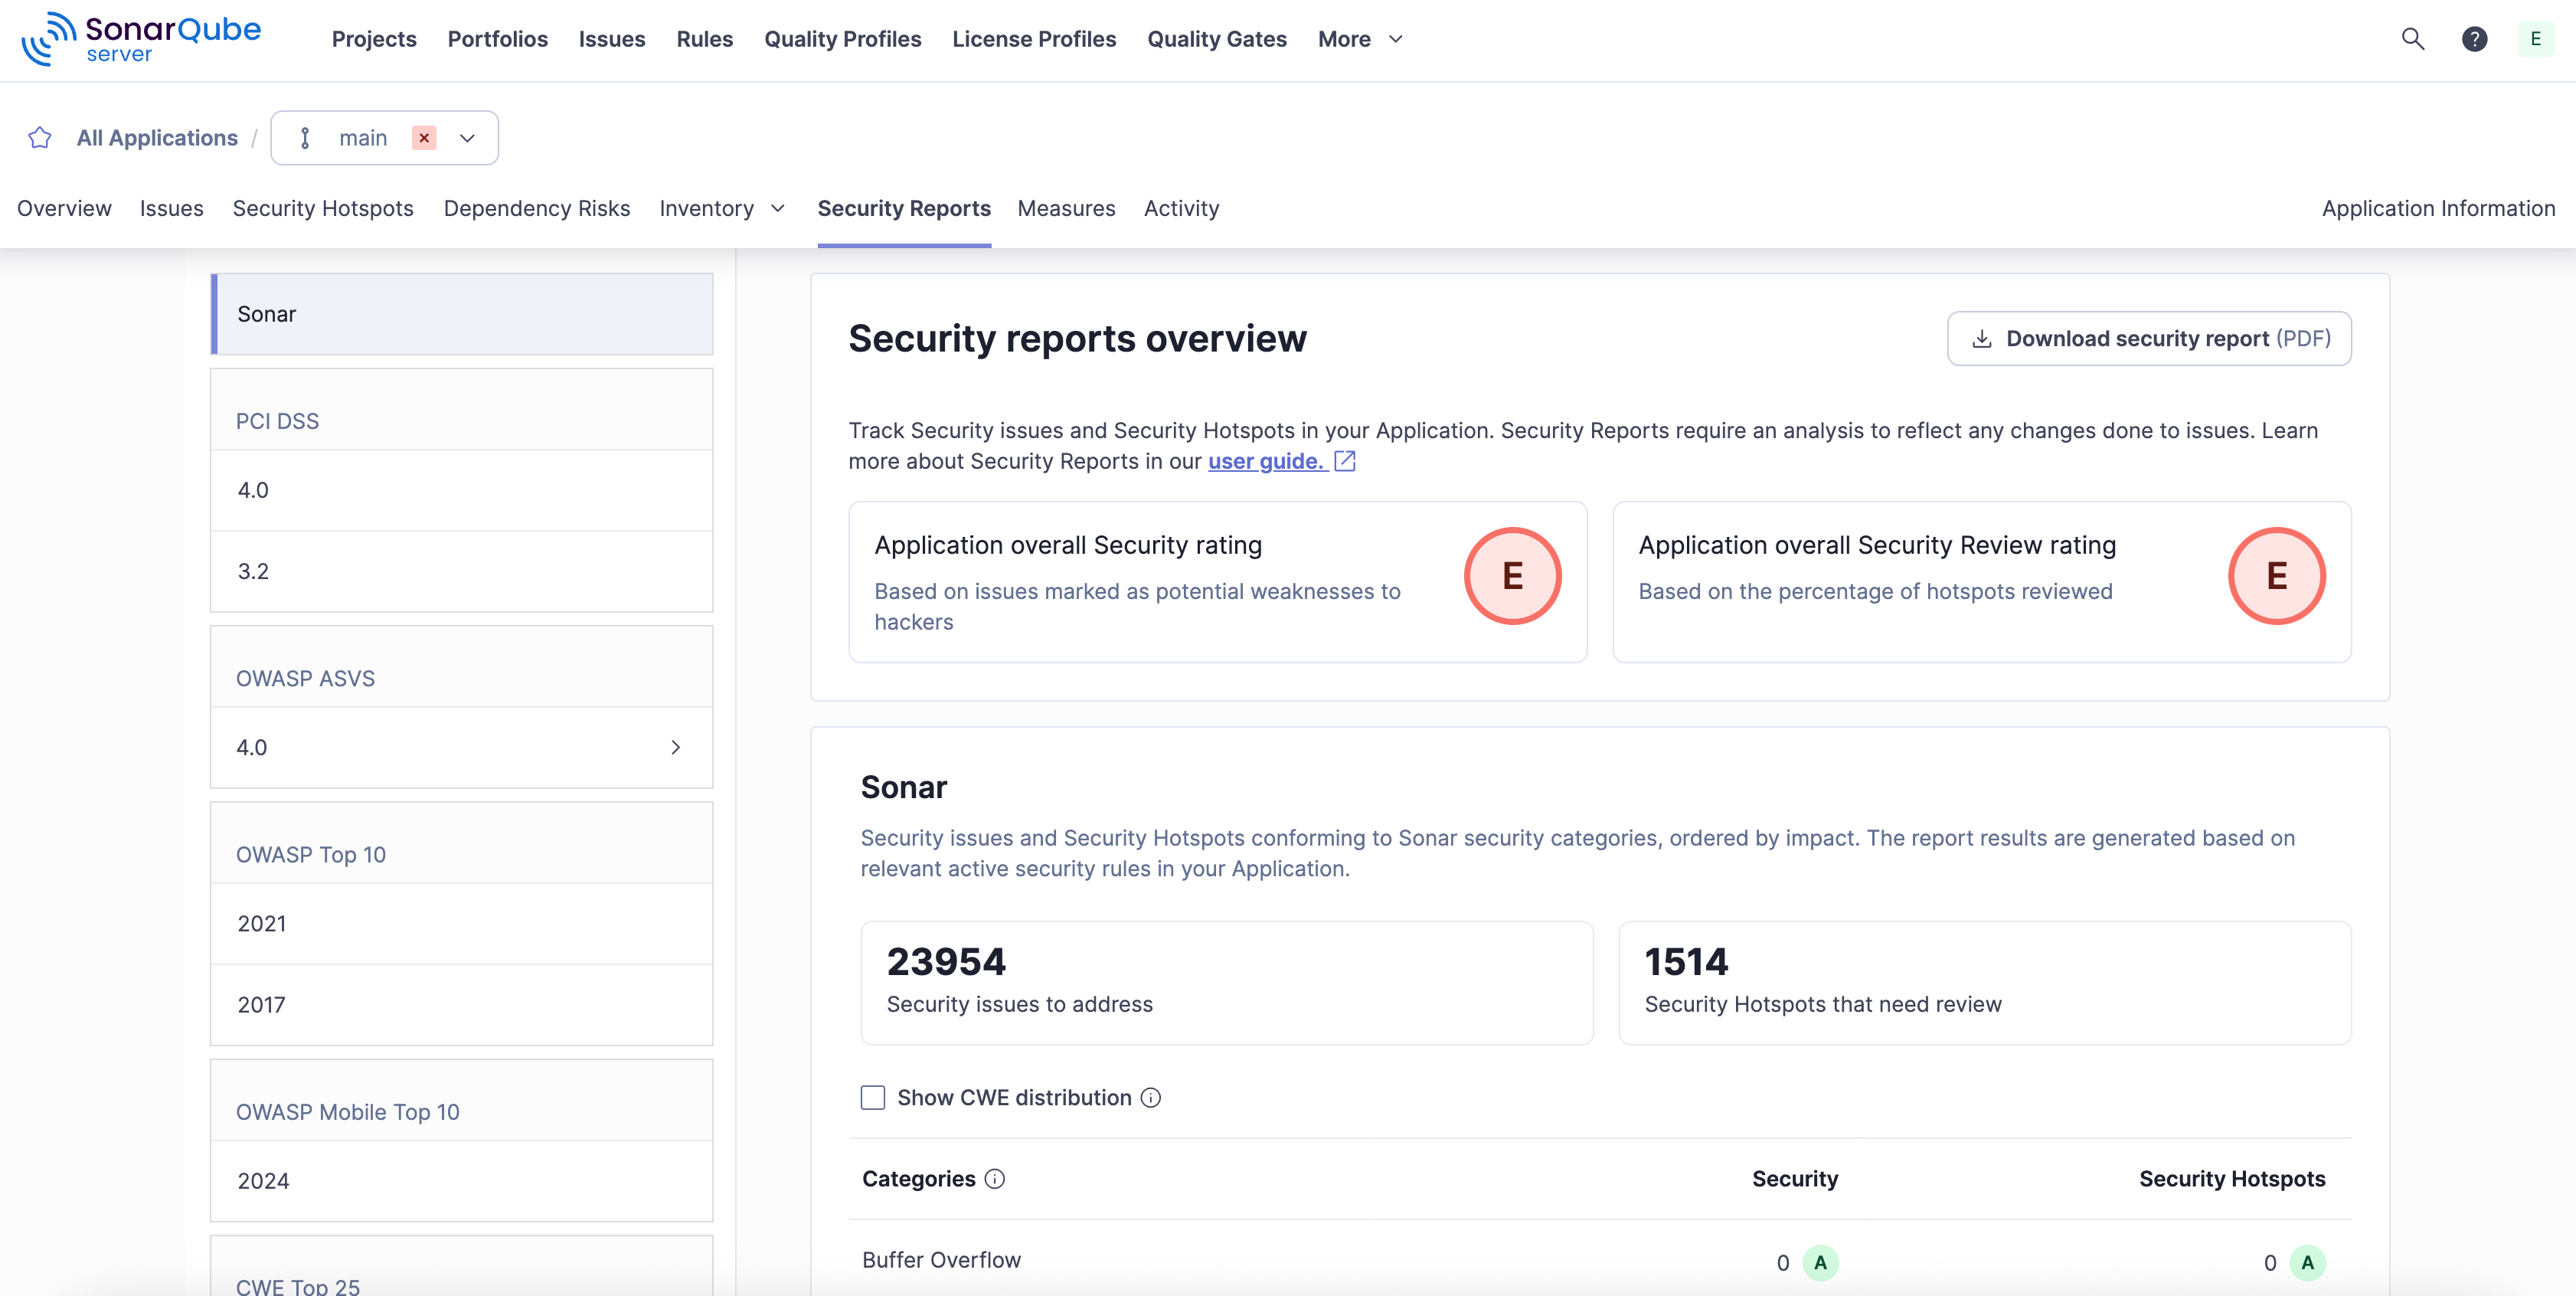Click the external link icon after user guide

(x=1345, y=461)
